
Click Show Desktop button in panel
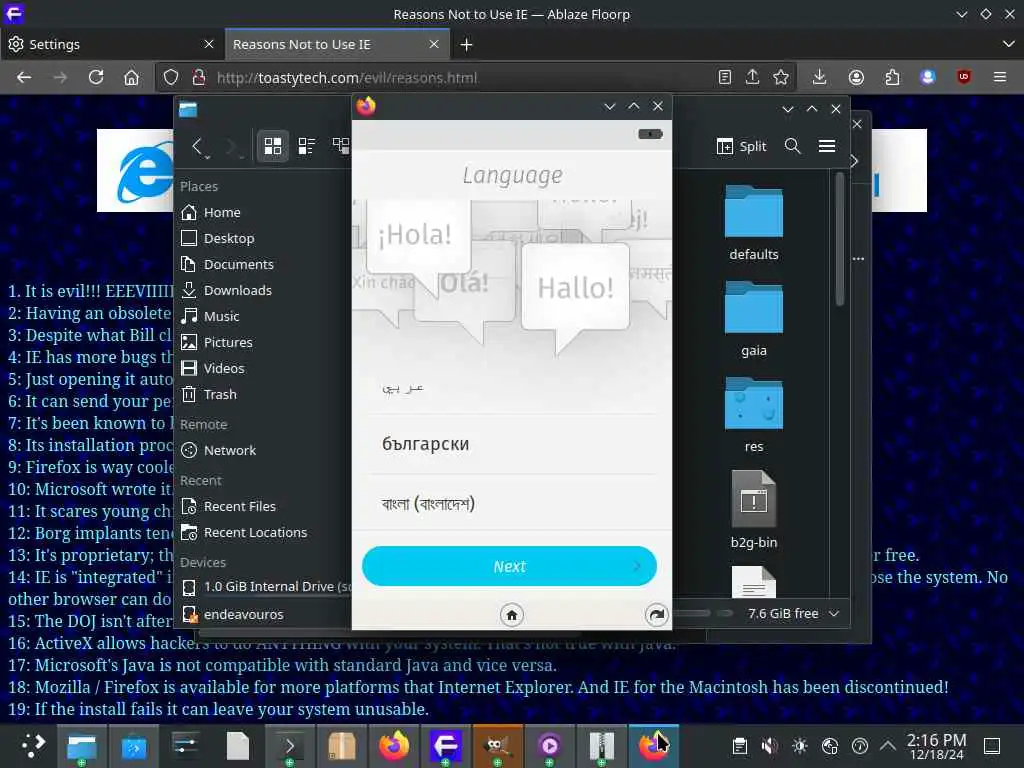992,746
